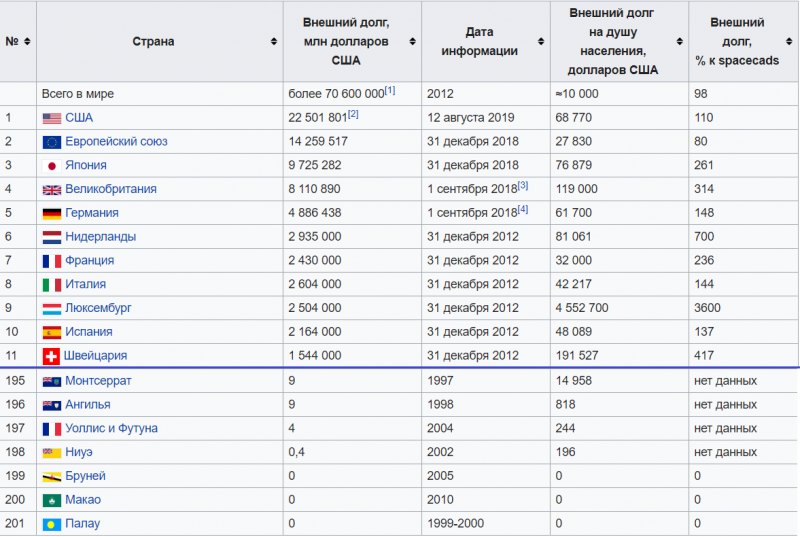Open footnote reference [2] next to USA debt
The image size is (800, 537).
click(353, 115)
